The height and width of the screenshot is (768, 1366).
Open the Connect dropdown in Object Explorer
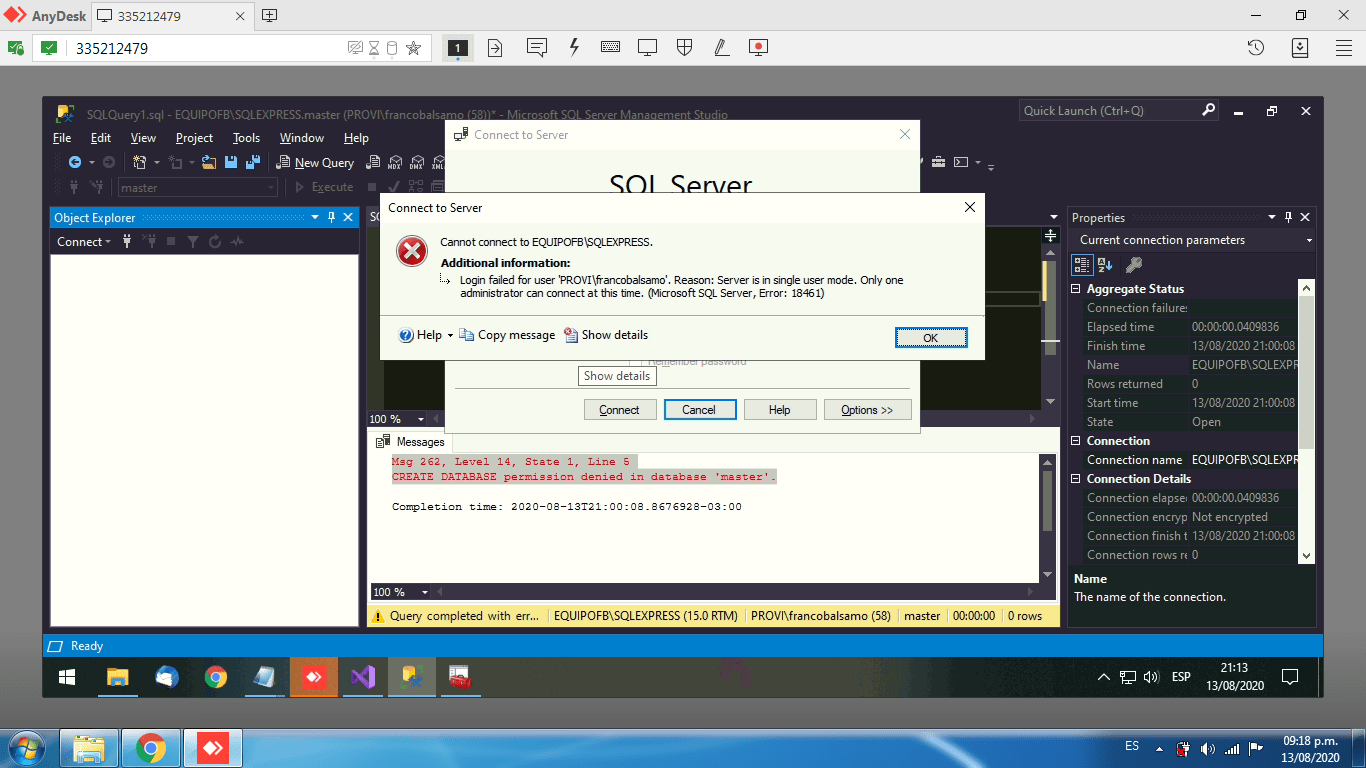pyautogui.click(x=84, y=241)
